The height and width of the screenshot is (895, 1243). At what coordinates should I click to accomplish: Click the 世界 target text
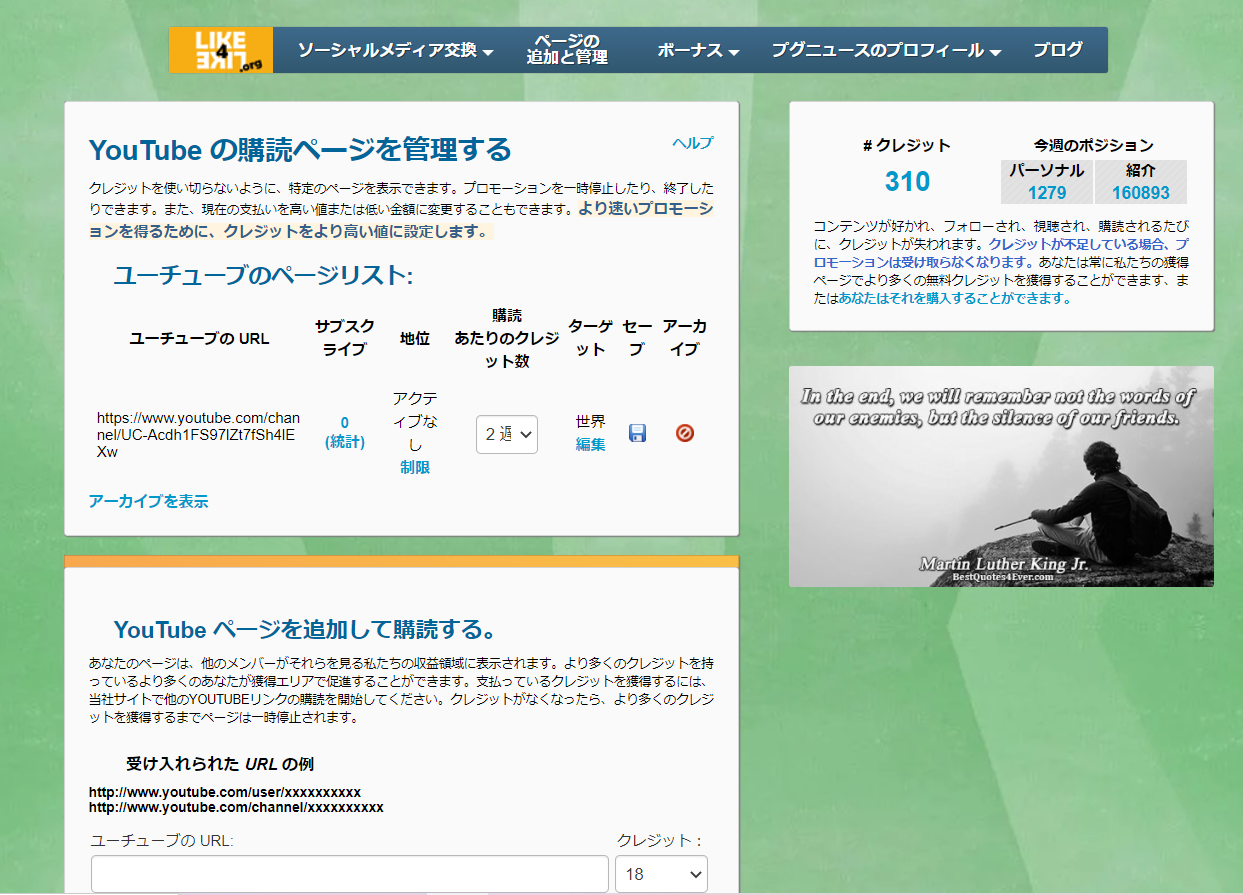pyautogui.click(x=591, y=421)
